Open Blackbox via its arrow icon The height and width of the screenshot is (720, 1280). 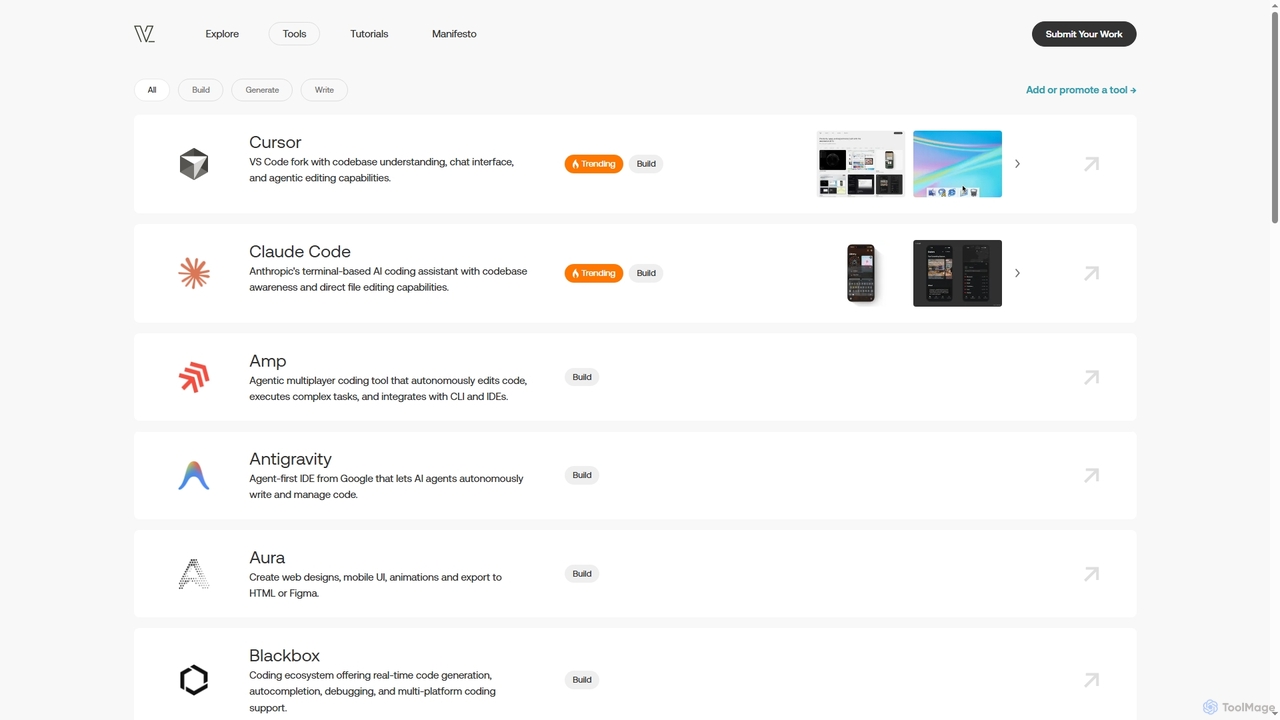1091,680
